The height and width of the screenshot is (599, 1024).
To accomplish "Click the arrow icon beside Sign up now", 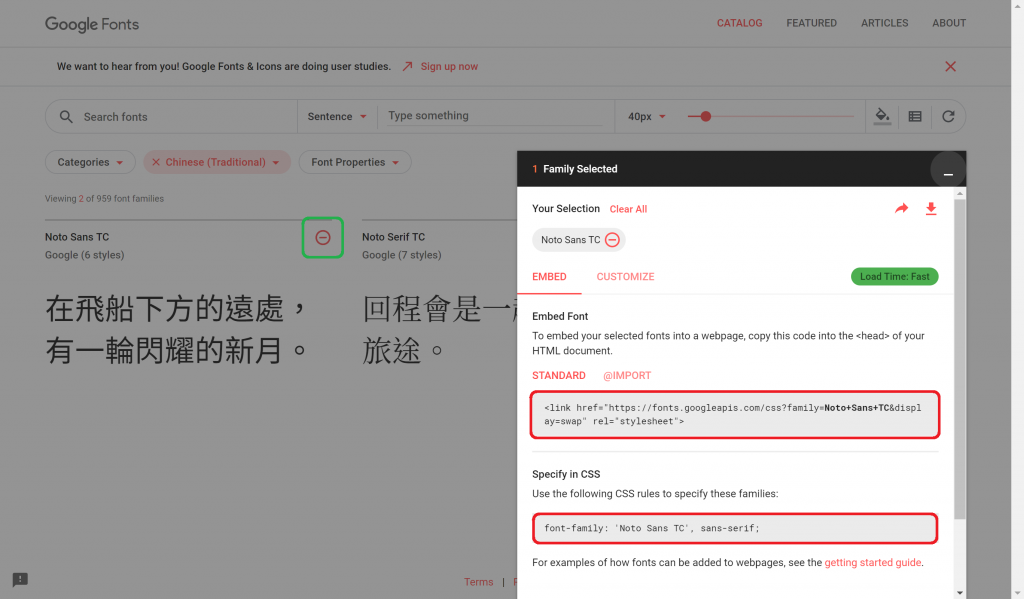I will pos(408,67).
